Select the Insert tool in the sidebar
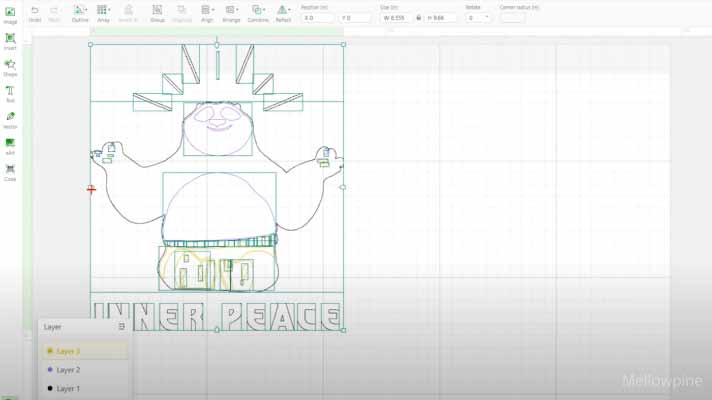The image size is (712, 400). (10, 40)
